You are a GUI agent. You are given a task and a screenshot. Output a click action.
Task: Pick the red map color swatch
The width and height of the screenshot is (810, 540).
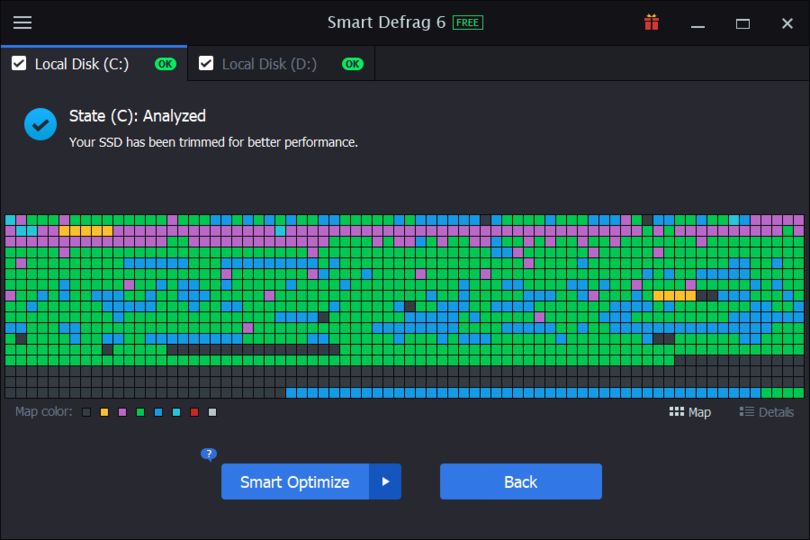point(194,412)
